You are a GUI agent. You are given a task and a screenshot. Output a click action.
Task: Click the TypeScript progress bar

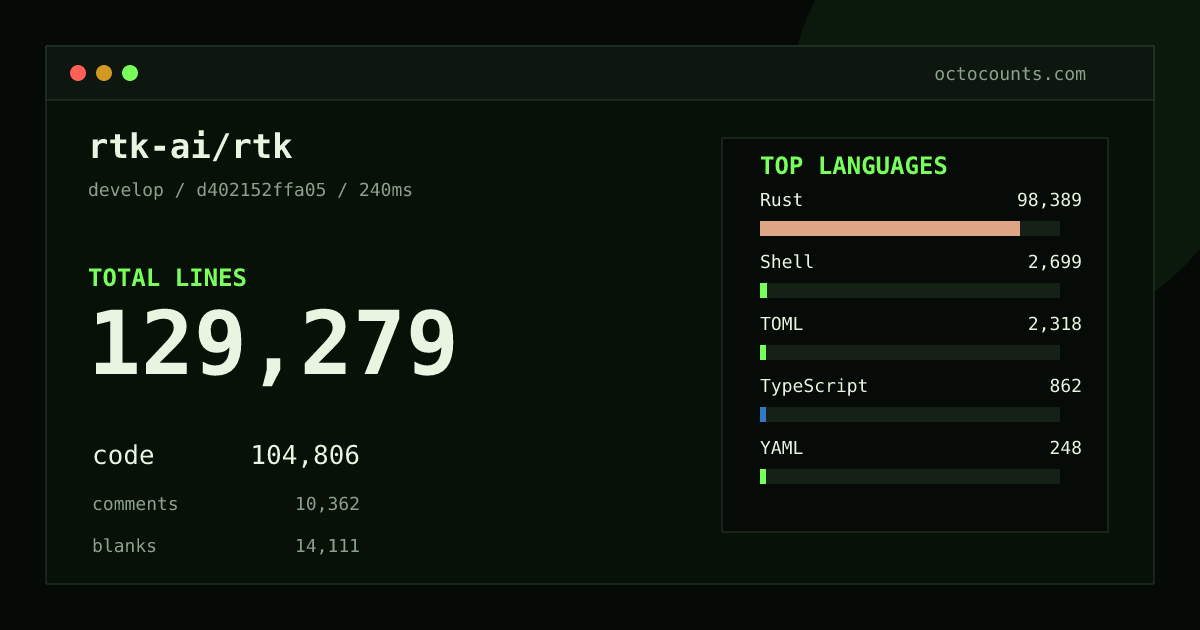coord(910,414)
